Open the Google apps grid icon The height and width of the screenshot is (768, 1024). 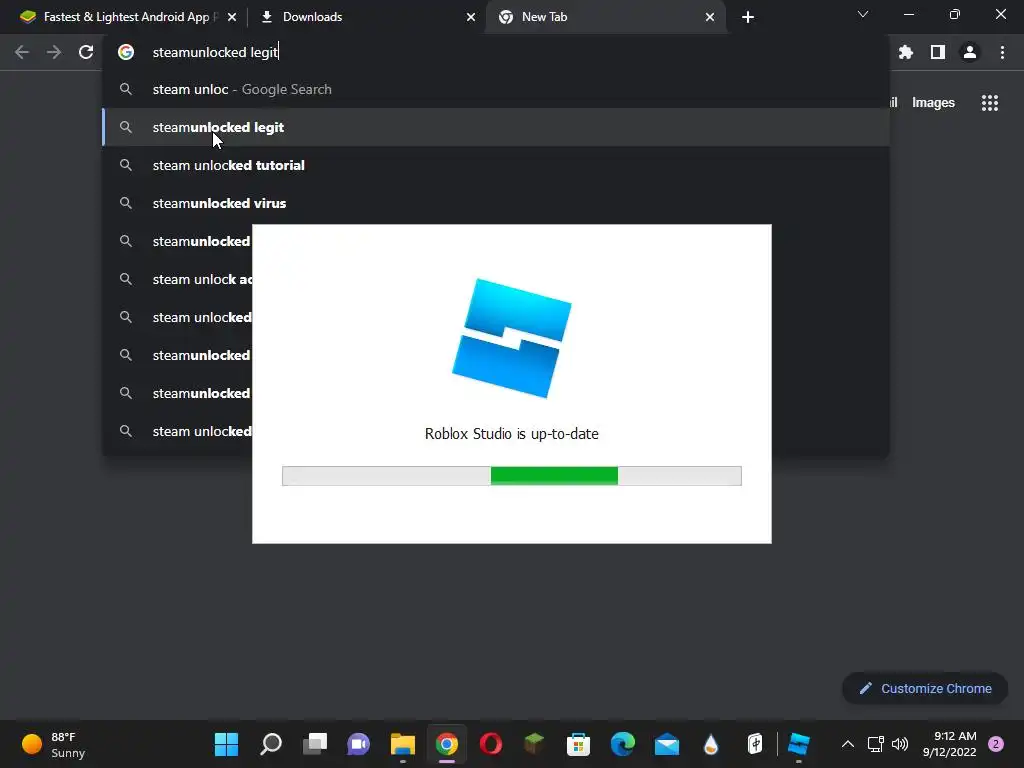coord(990,103)
